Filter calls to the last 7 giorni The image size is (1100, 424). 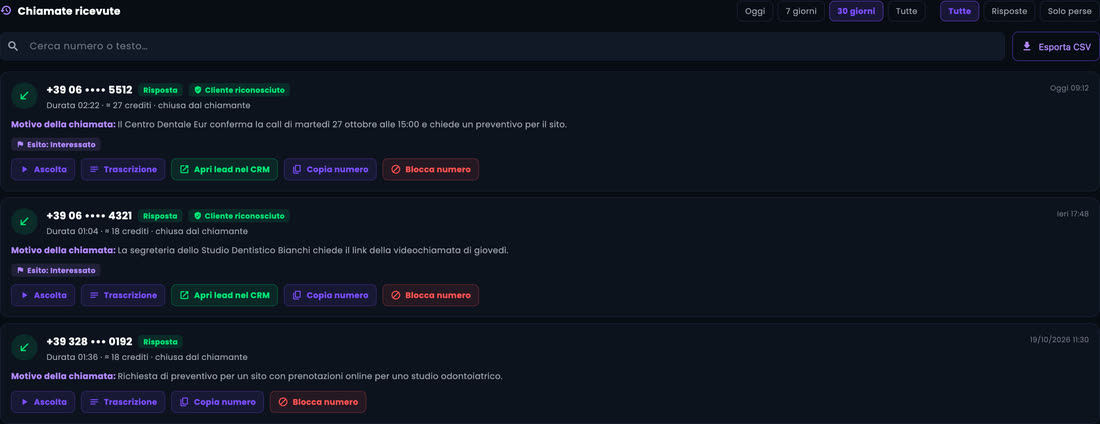coord(800,11)
